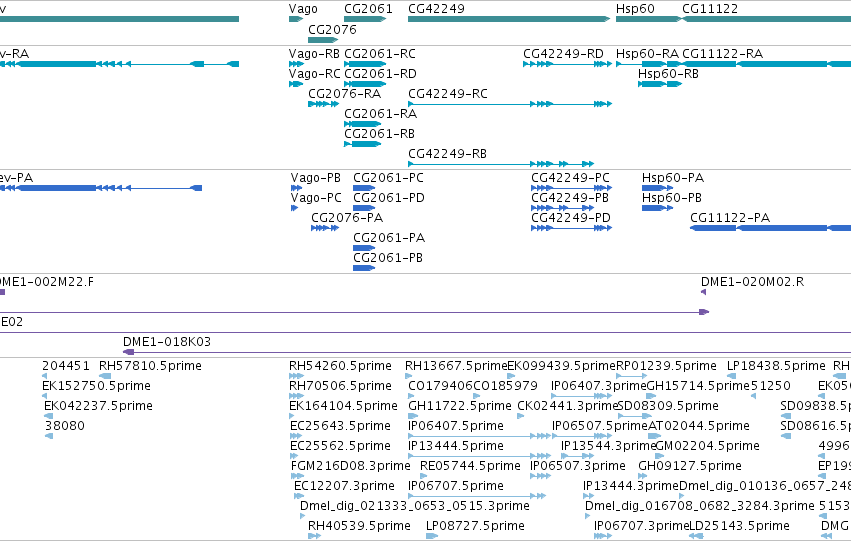851x541 pixels.
Task: Click EST EK164104.5prime
Action: click(344, 406)
